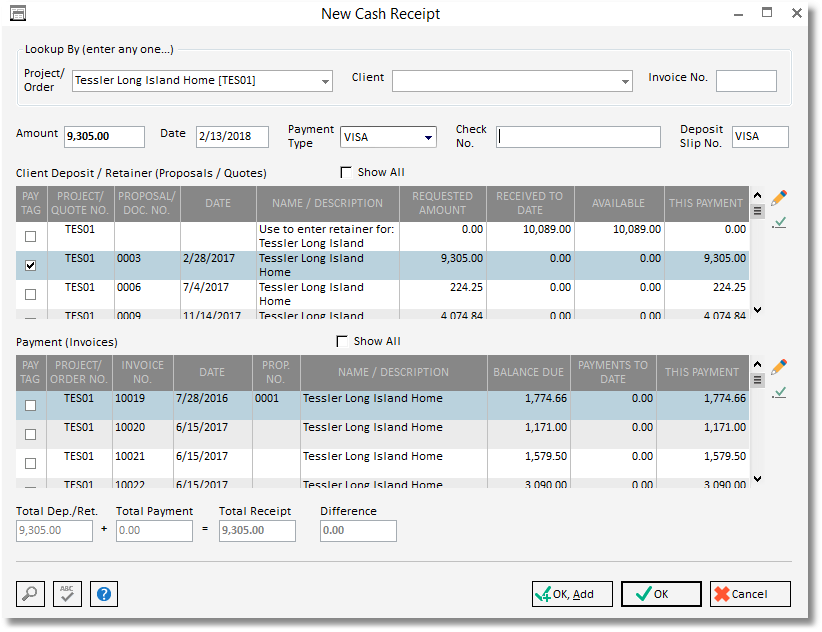This screenshot has width=822, height=632.
Task: Open the search magnifier button
Action: [x=30, y=594]
